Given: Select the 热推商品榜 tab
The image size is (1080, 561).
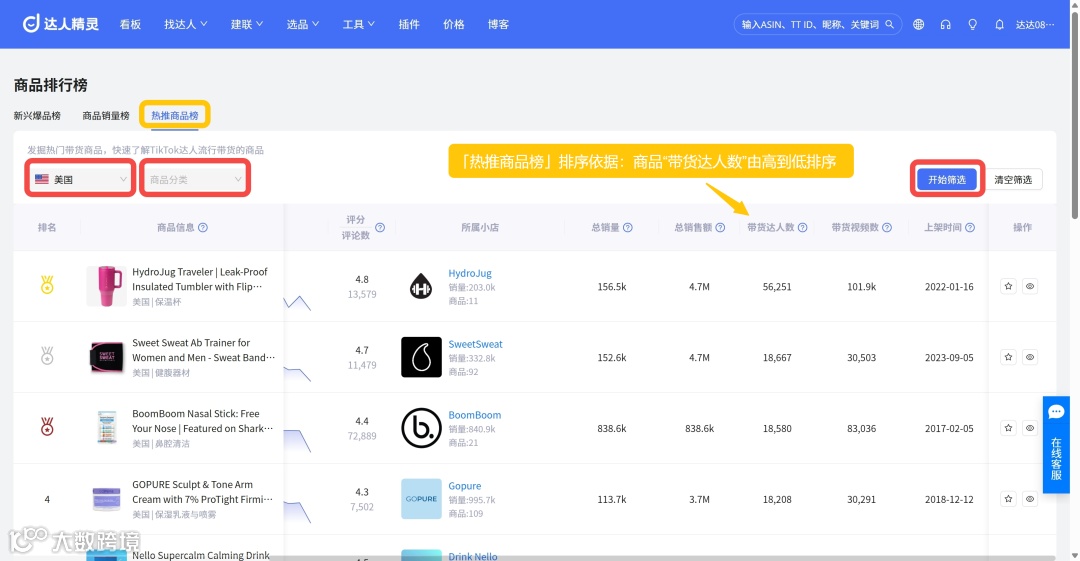Looking at the screenshot, I should (x=175, y=116).
